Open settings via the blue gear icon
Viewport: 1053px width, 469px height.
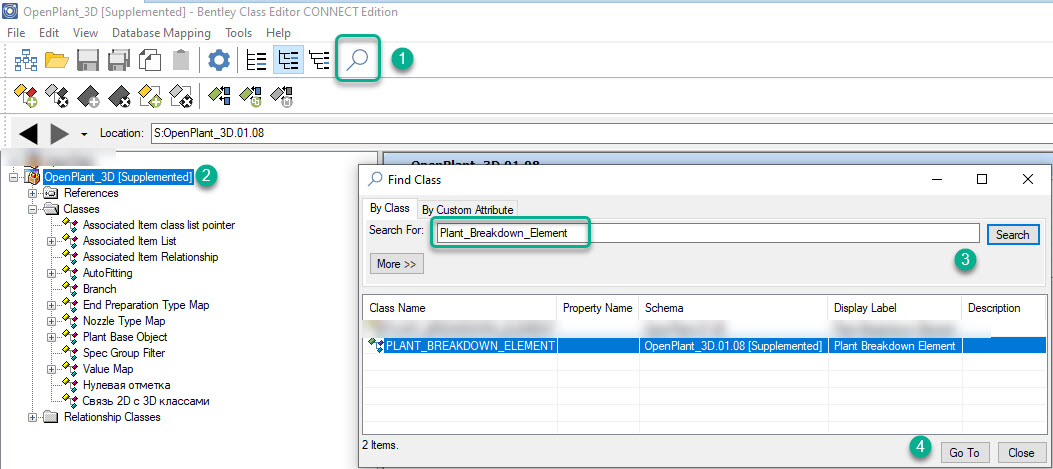point(218,61)
